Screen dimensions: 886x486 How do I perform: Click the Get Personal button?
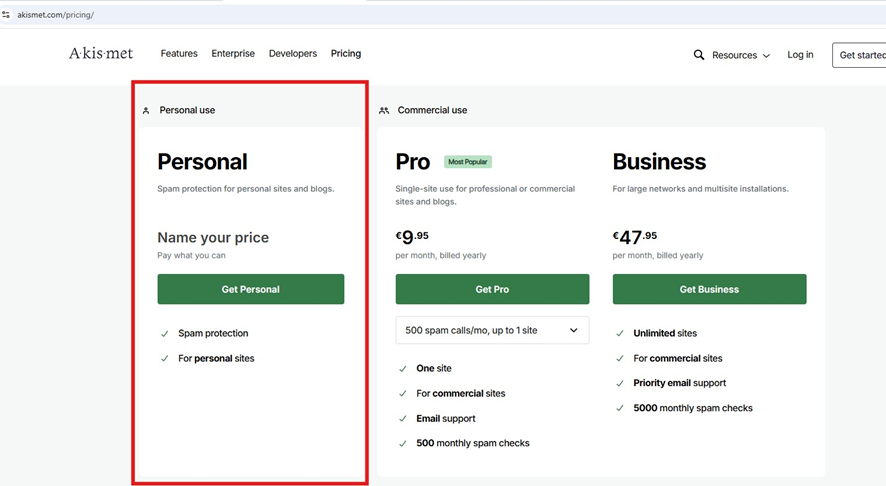point(251,289)
